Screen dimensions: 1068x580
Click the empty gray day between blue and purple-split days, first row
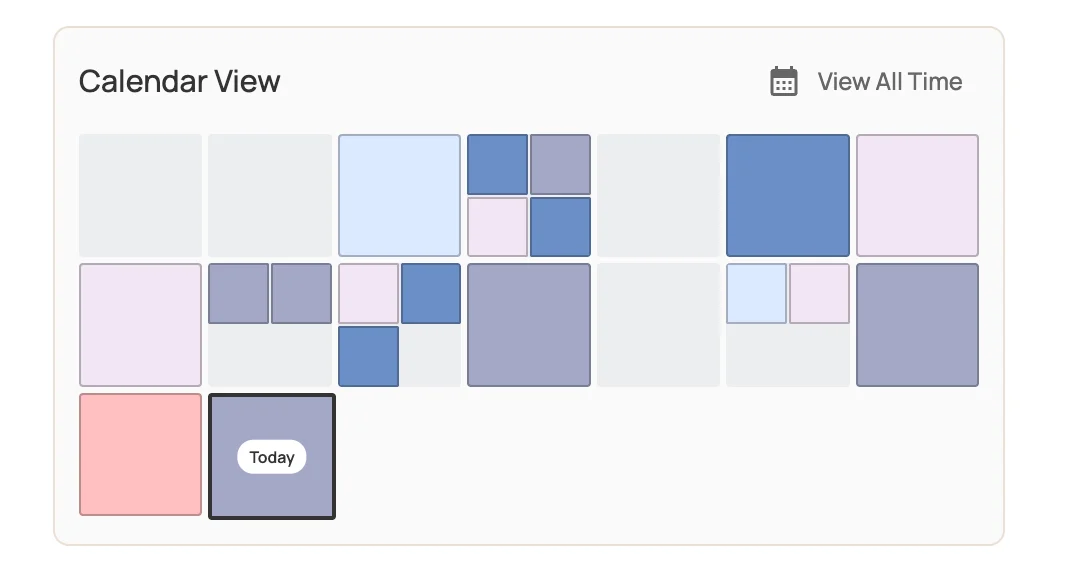pyautogui.click(x=658, y=195)
